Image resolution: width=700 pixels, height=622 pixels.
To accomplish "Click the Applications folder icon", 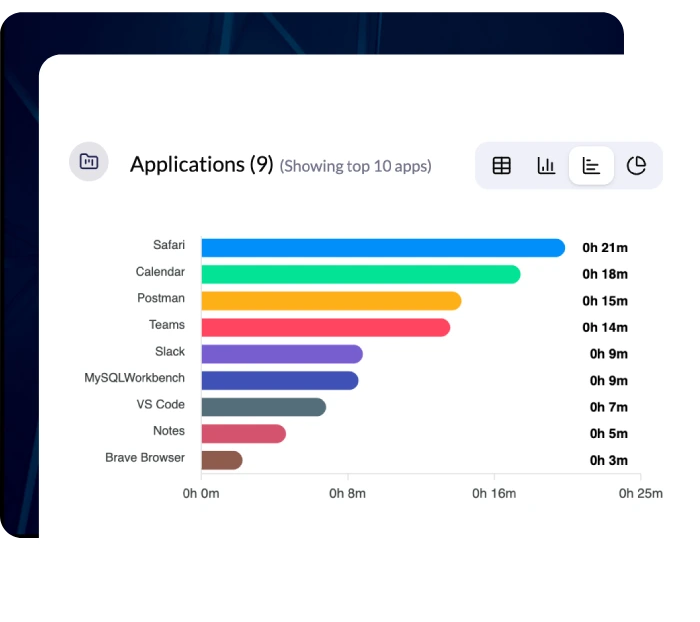I will point(89,162).
